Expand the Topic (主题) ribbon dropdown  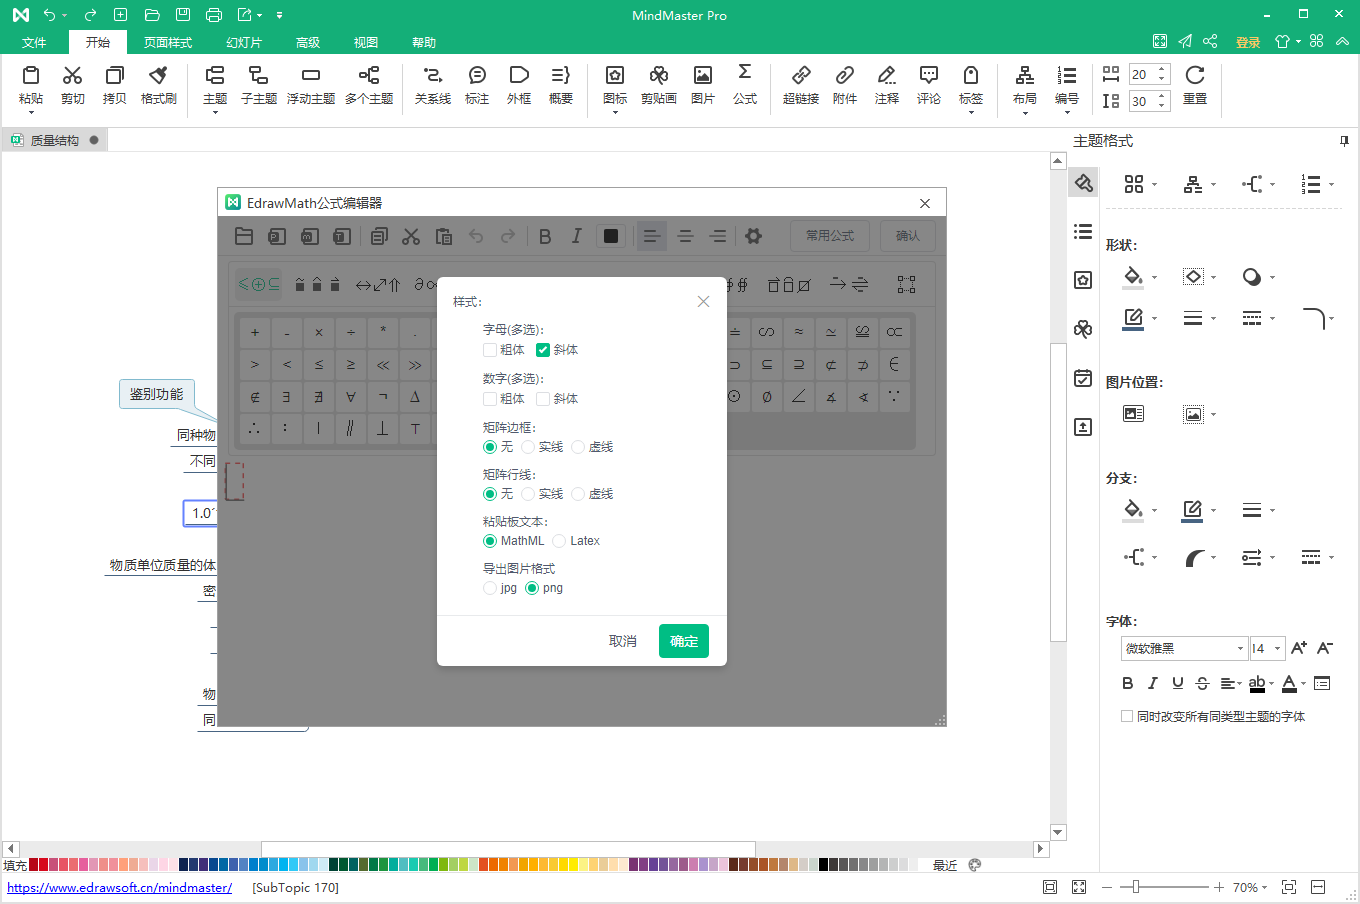tap(215, 112)
